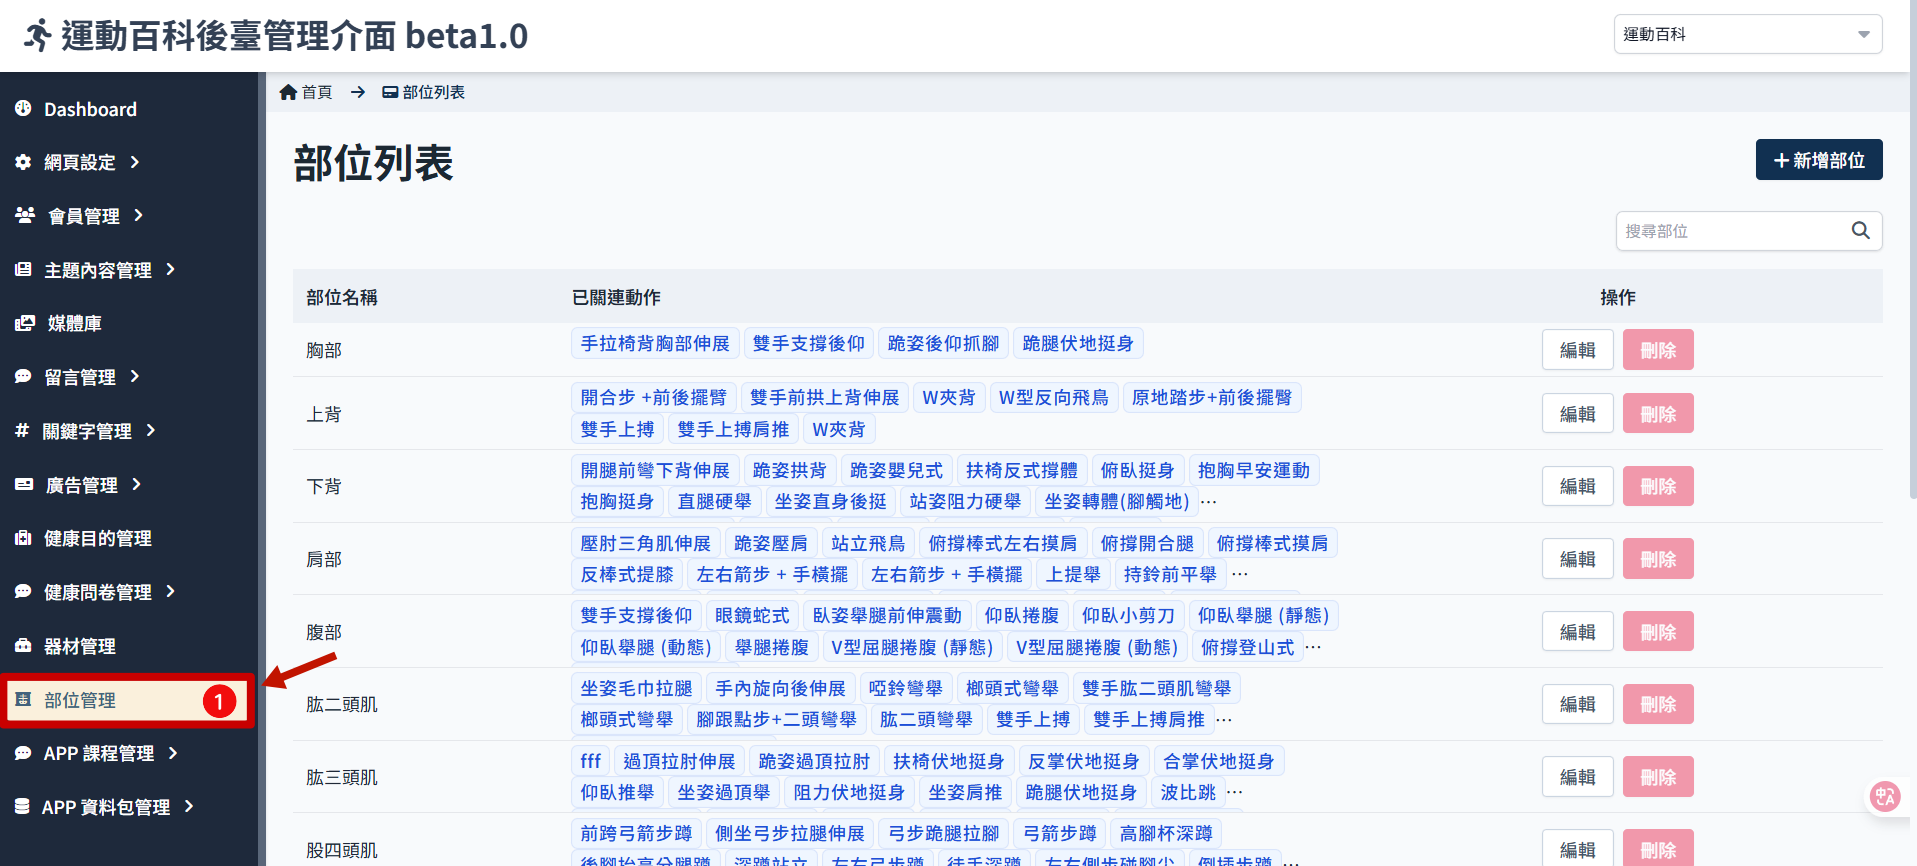
Task: Click the W型反向飛鳥 tag
Action: (x=1054, y=397)
